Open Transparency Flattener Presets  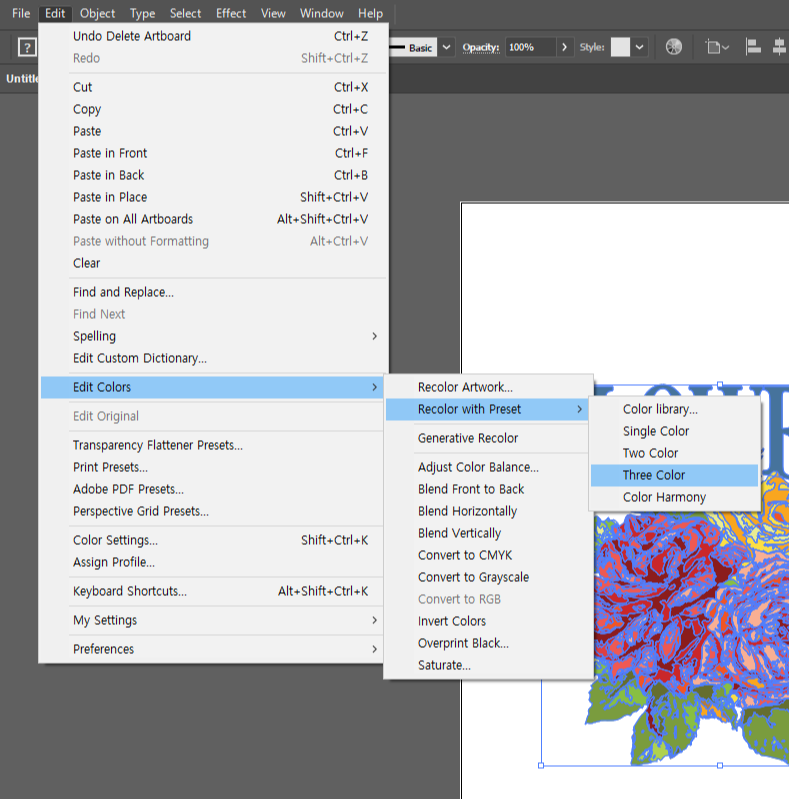[x=212, y=445]
